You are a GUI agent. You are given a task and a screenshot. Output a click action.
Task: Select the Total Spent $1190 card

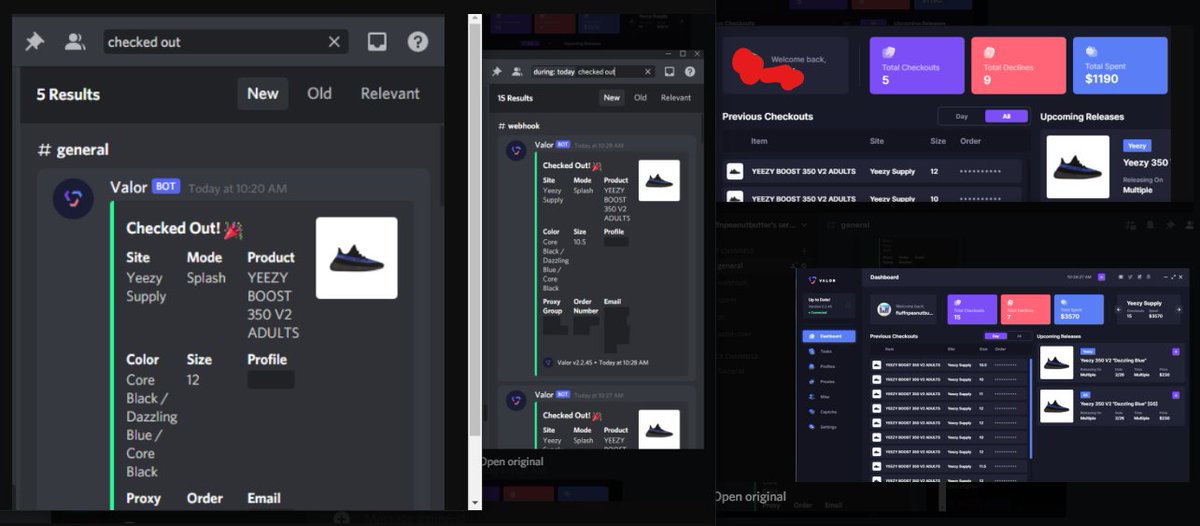coord(1120,66)
